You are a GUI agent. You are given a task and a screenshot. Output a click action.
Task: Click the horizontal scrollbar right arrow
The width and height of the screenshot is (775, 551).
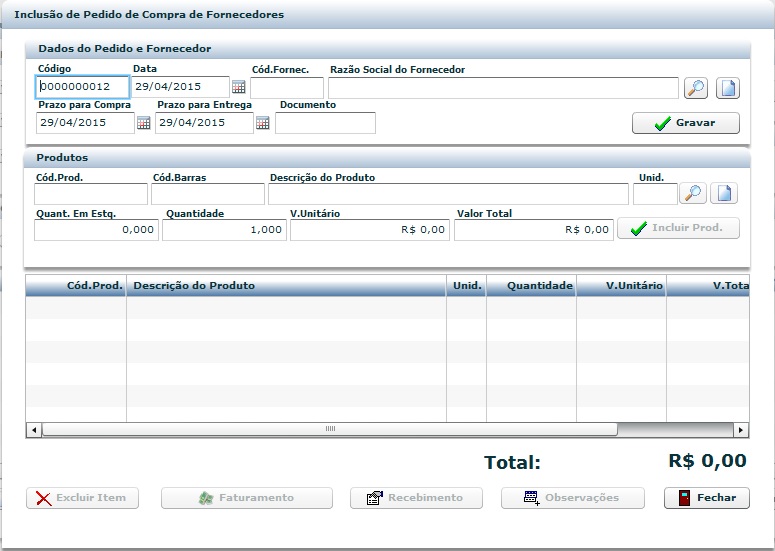coord(740,430)
